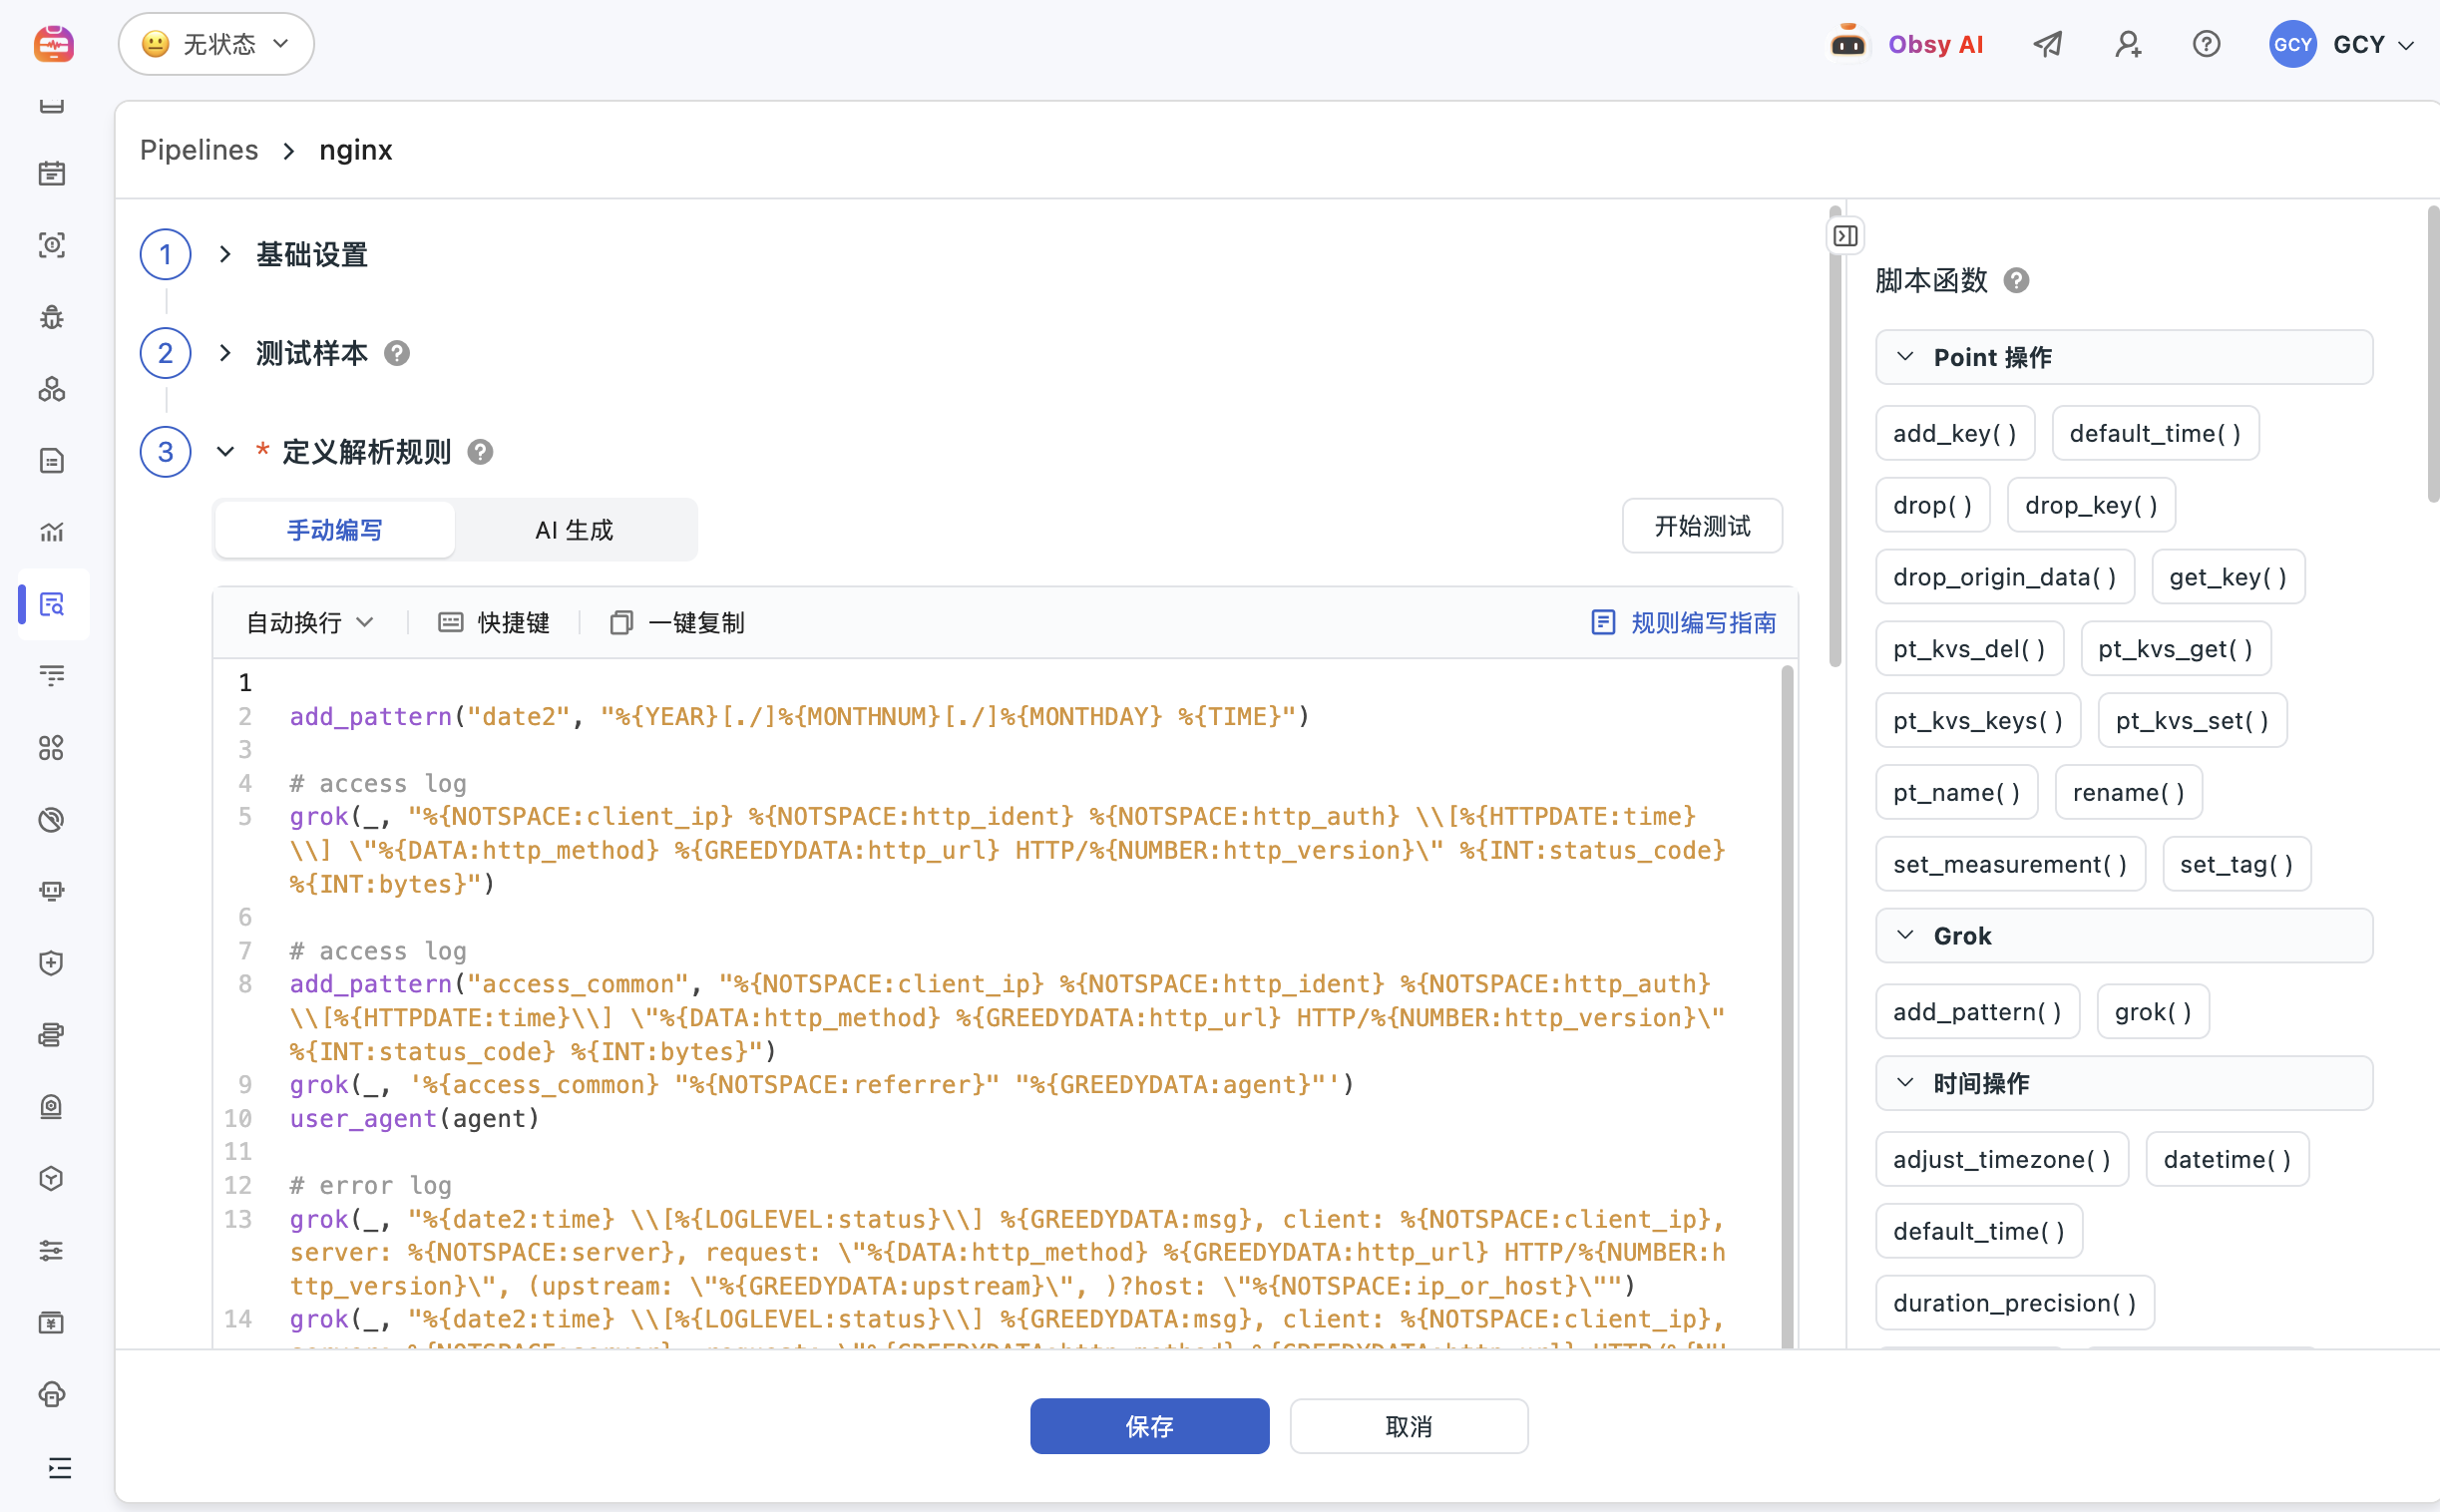The height and width of the screenshot is (1512, 2440).
Task: Open the invite user icon
Action: click(x=2127, y=44)
